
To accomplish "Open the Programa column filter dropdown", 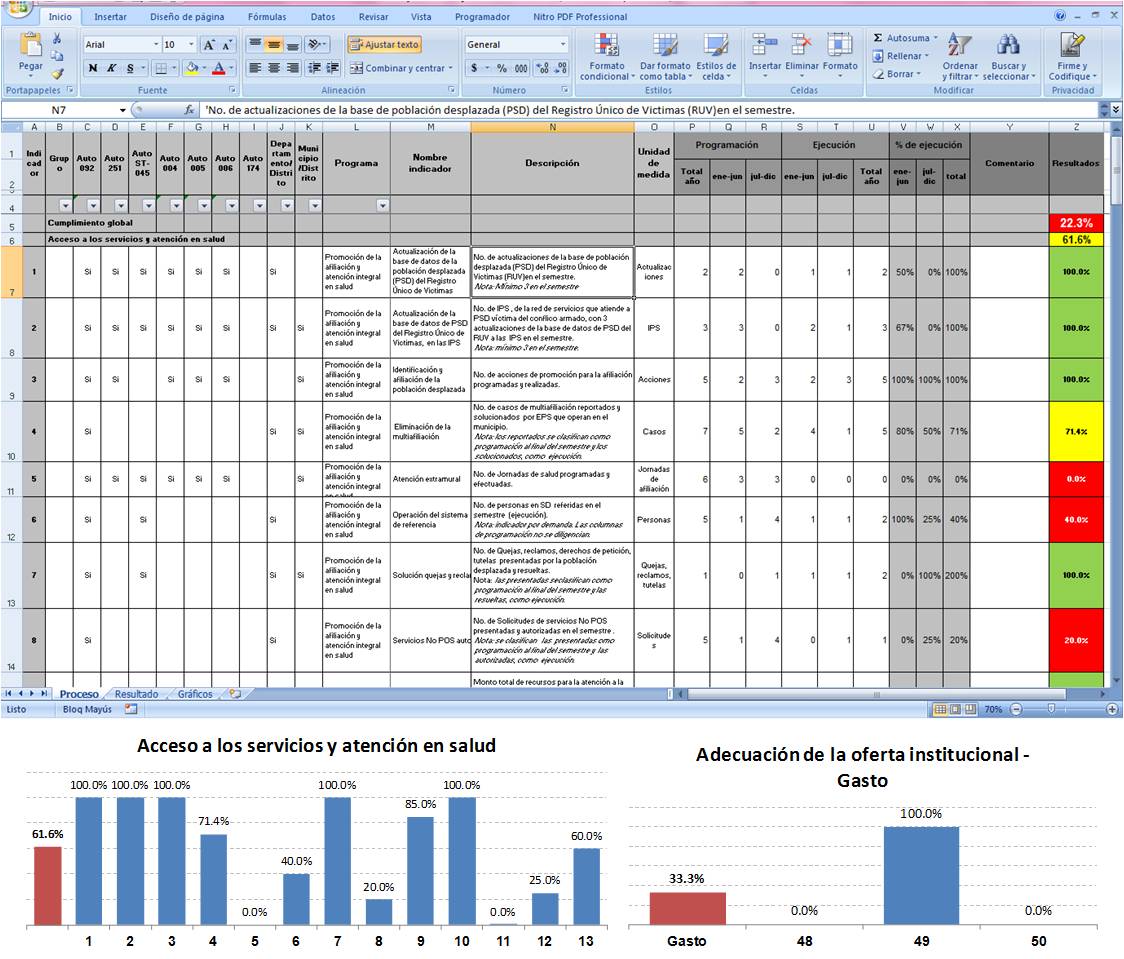I will [x=382, y=205].
